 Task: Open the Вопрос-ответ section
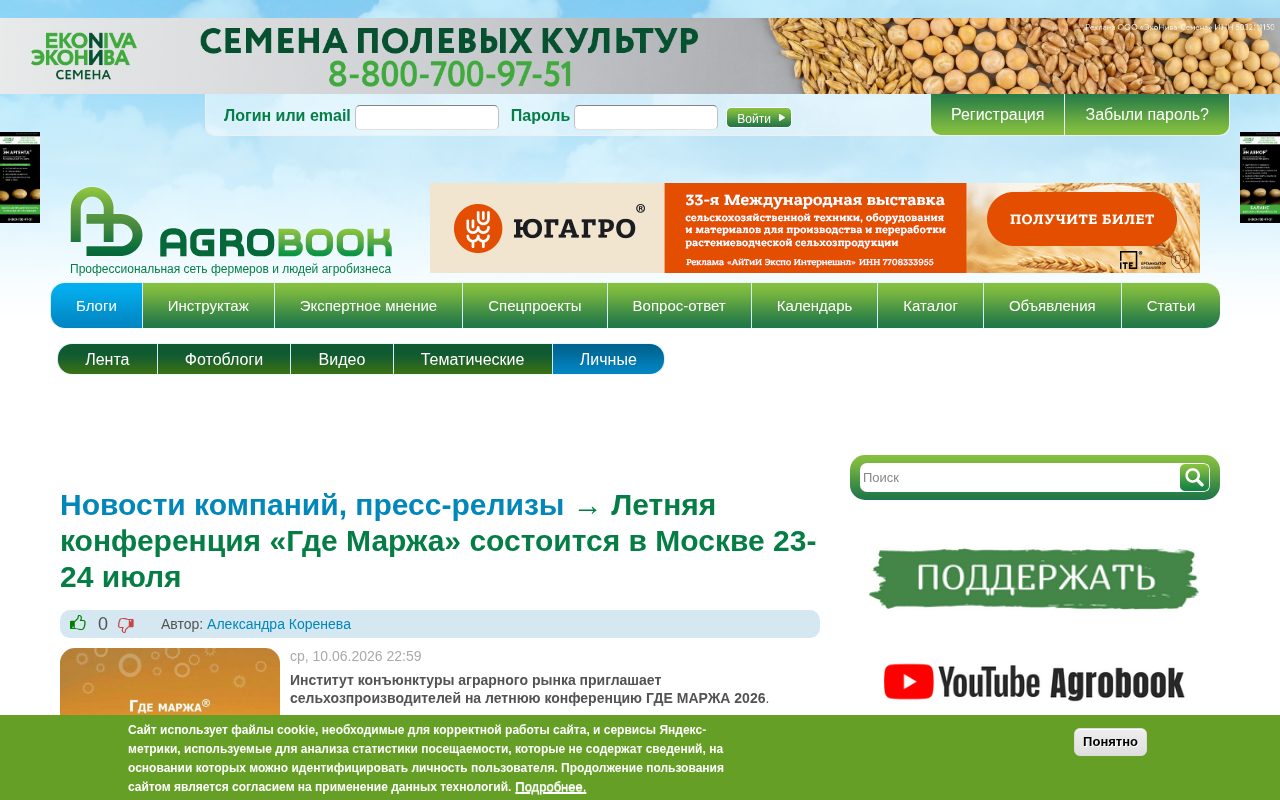[x=679, y=306]
